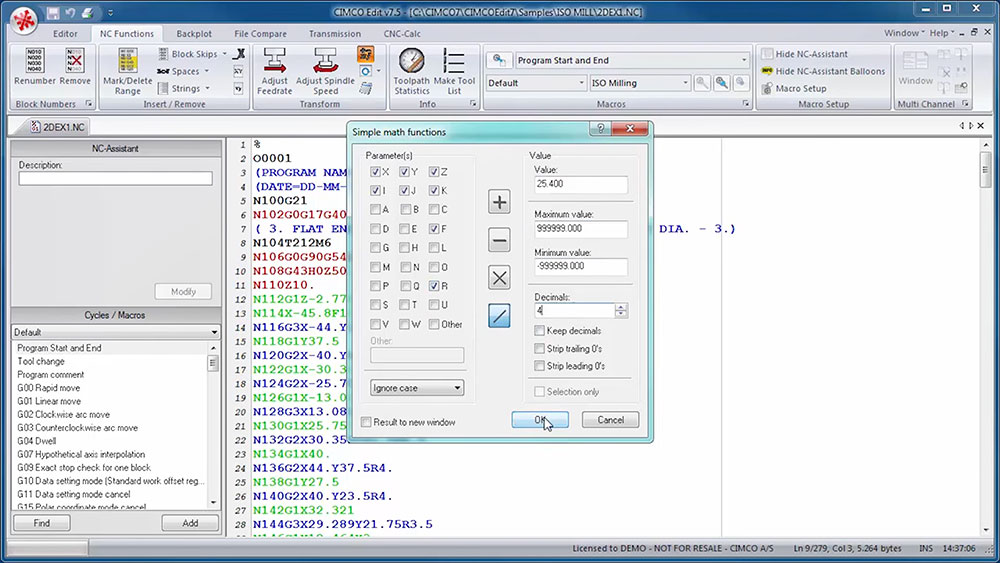This screenshot has height=563, width=1000.
Task: Uncheck the X parameter checkbox
Action: pyautogui.click(x=375, y=172)
